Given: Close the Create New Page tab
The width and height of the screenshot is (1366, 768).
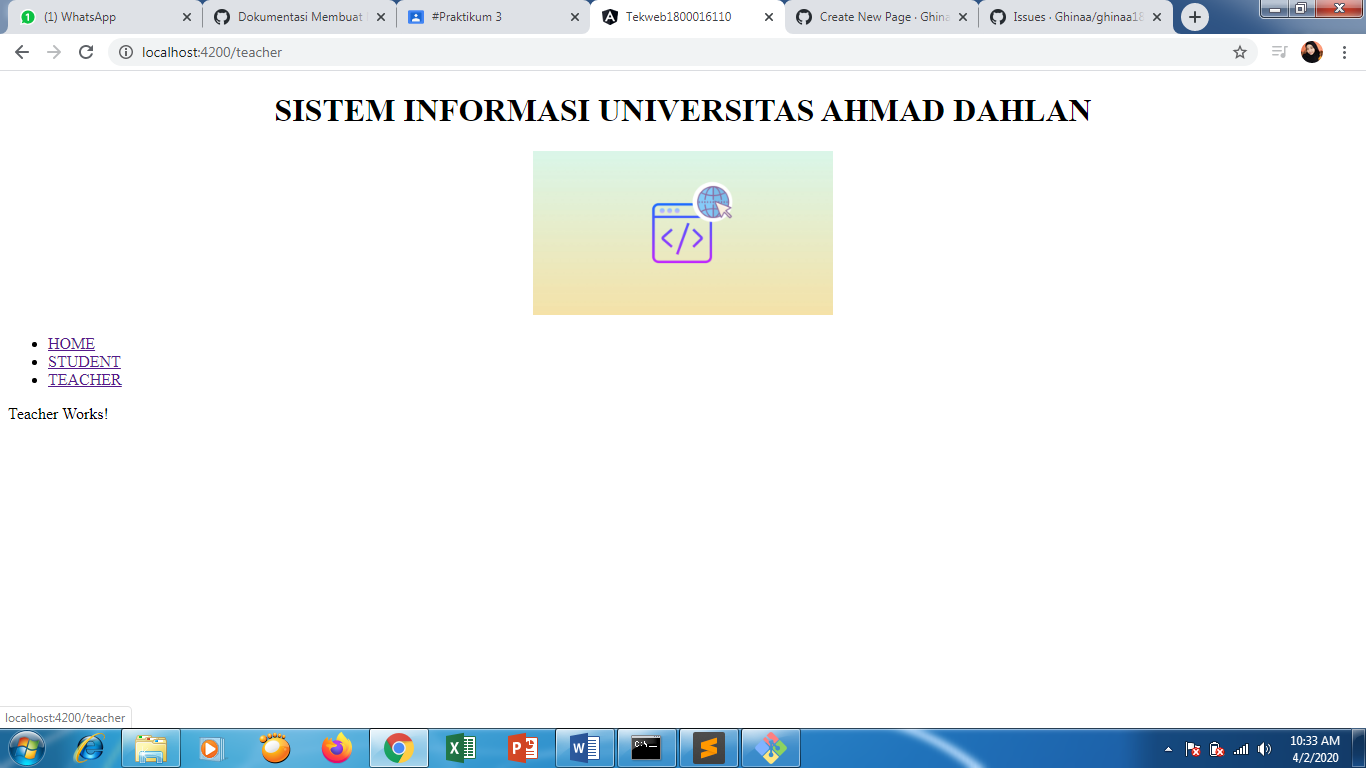Looking at the screenshot, I should (962, 17).
